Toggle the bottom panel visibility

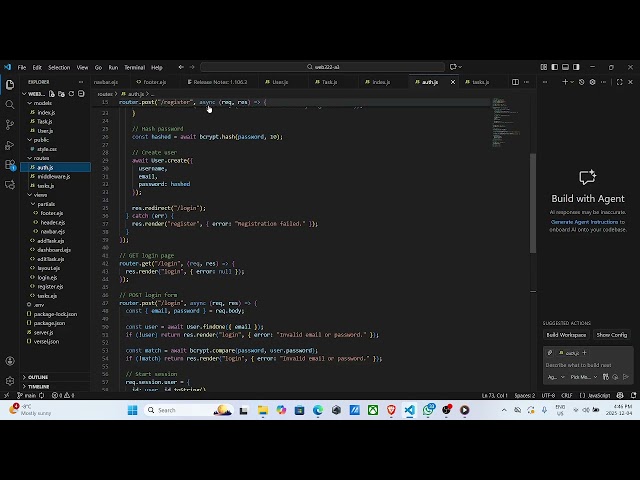[x=565, y=67]
